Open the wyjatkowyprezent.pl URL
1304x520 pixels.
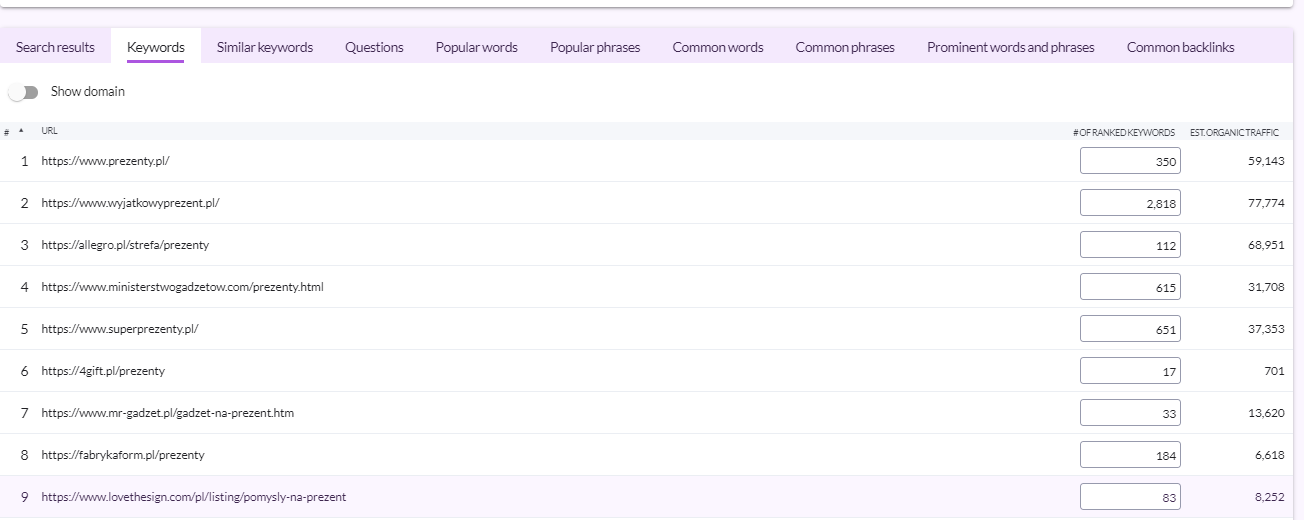pyautogui.click(x=130, y=203)
